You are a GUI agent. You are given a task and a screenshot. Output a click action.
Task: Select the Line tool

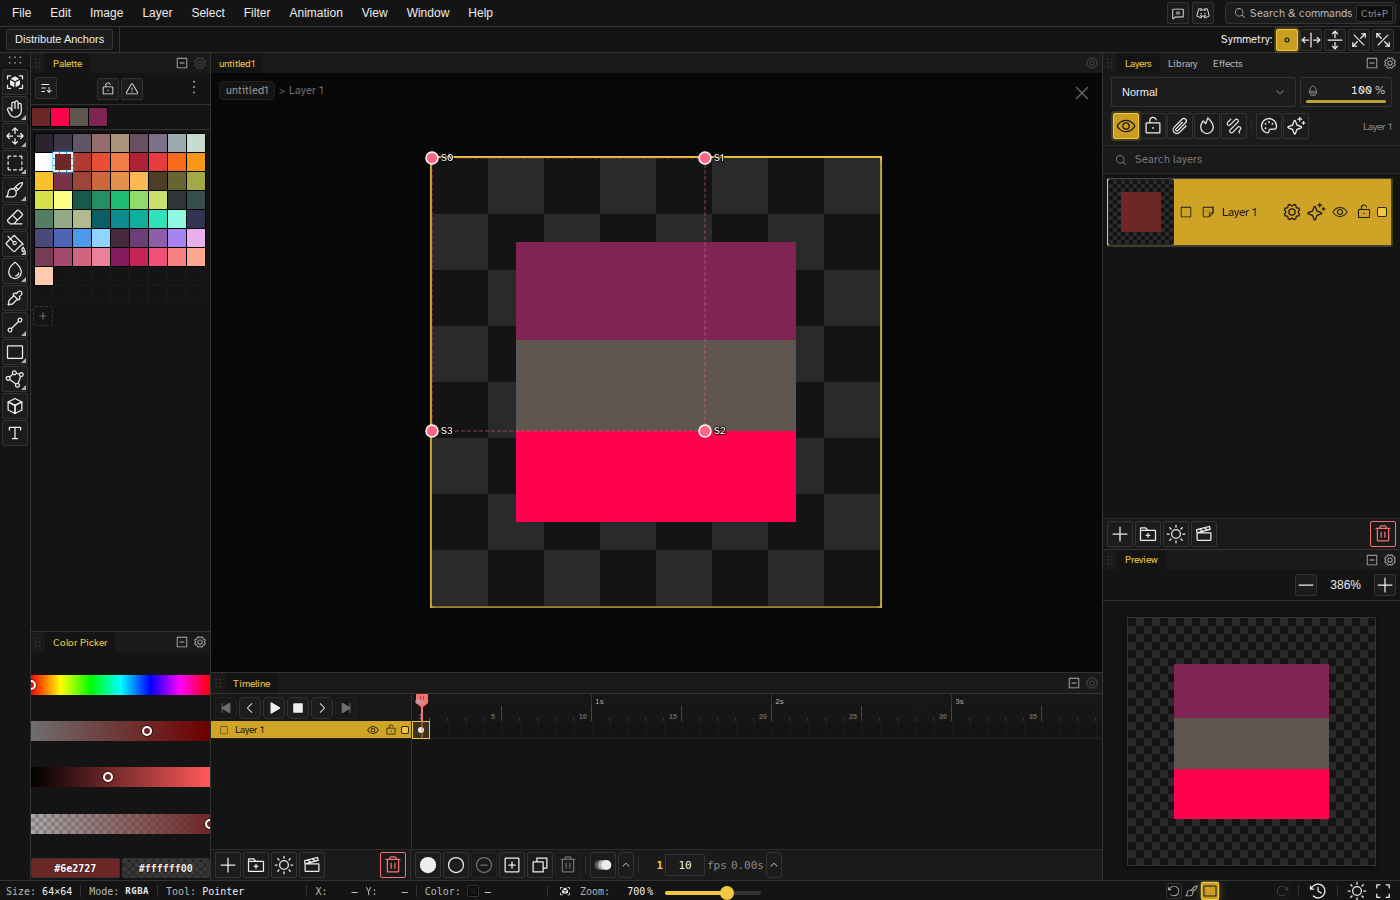point(15,325)
